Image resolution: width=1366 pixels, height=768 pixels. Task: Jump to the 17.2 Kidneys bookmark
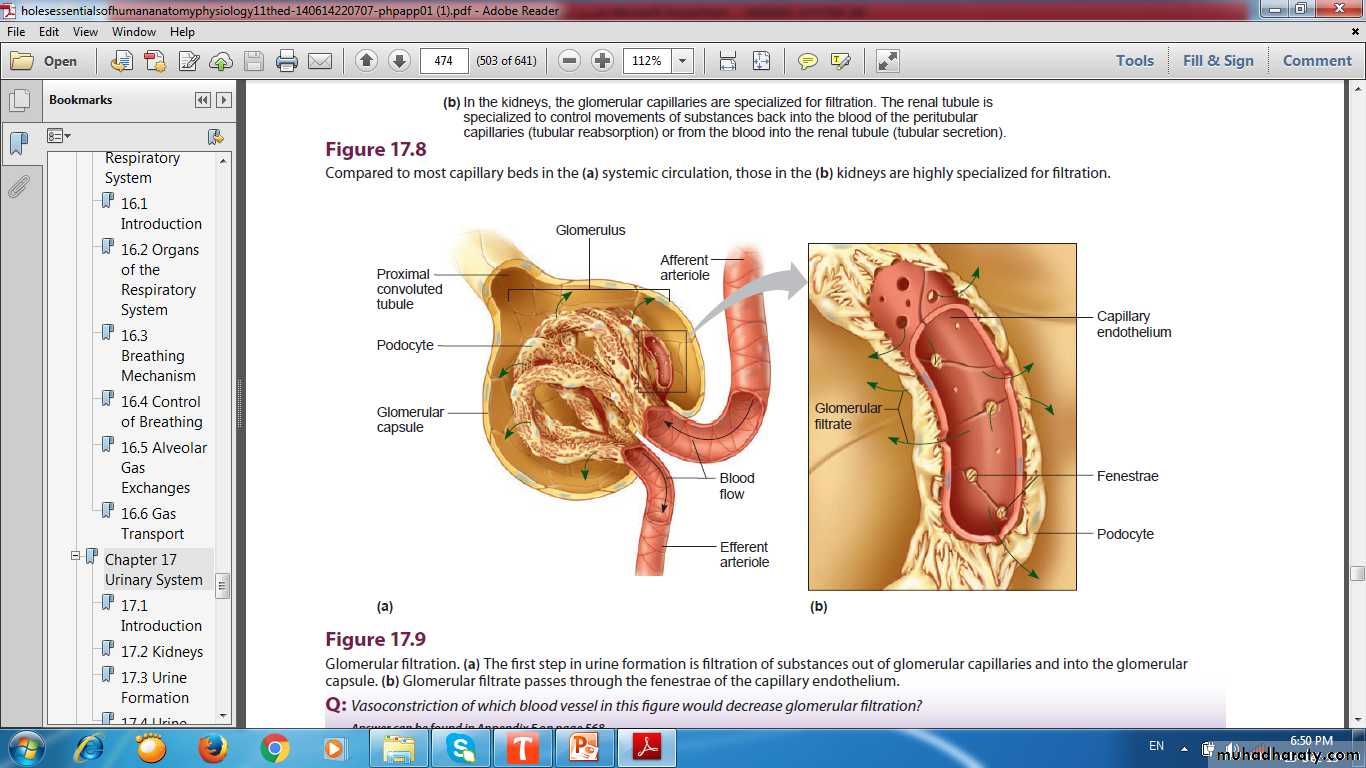pos(161,652)
